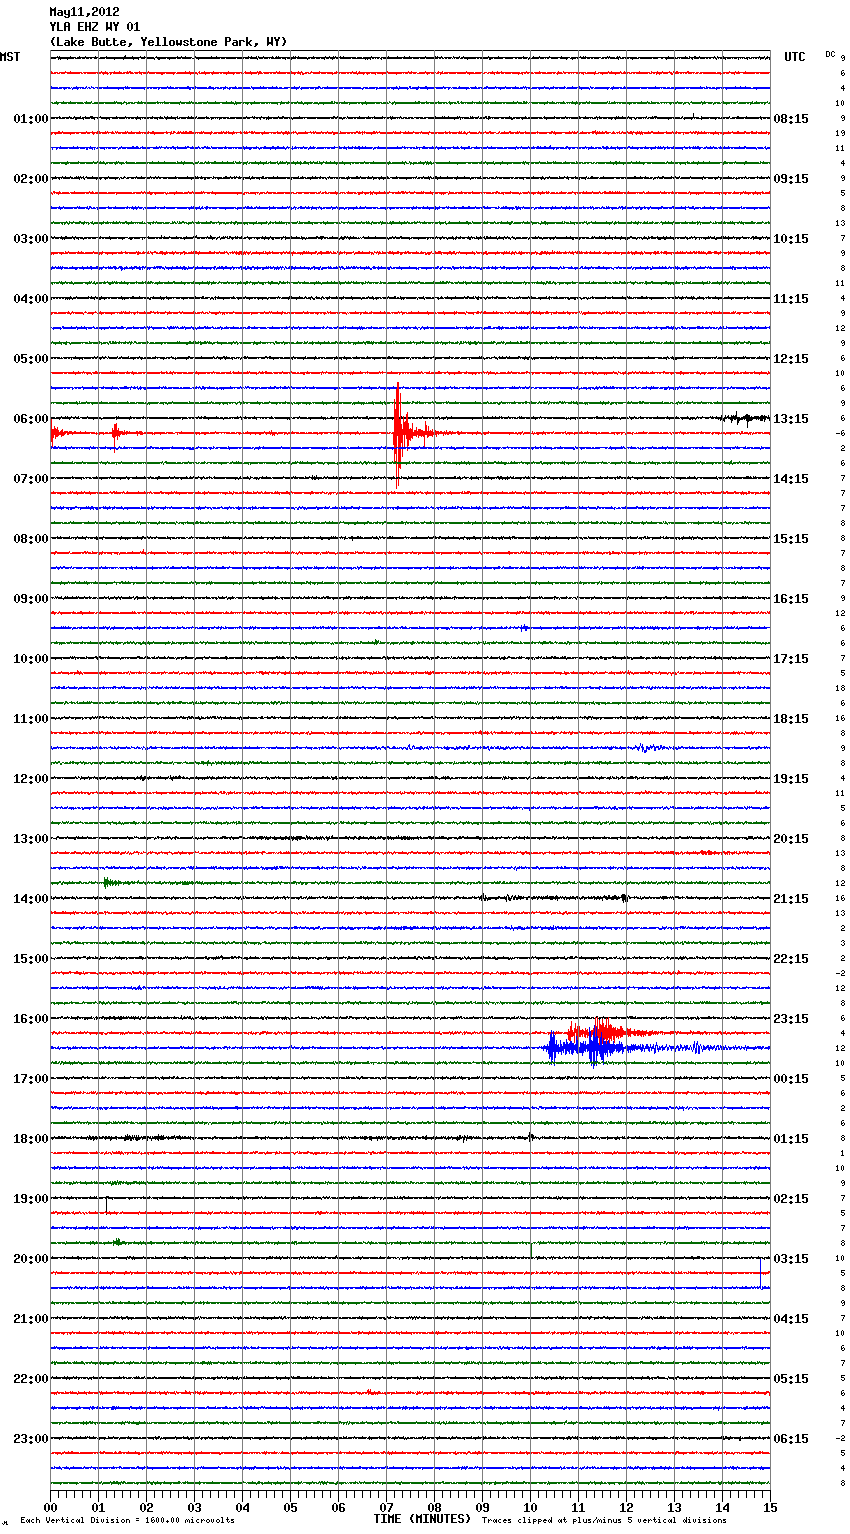Viewport: 850px width, 1534px height.
Task: Click the small red burst near minute 1 after 06:00
Action: tap(116, 433)
